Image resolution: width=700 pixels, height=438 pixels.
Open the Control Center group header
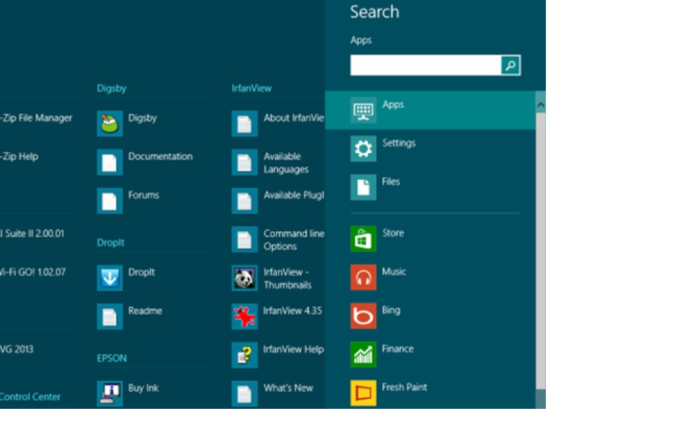click(30, 397)
